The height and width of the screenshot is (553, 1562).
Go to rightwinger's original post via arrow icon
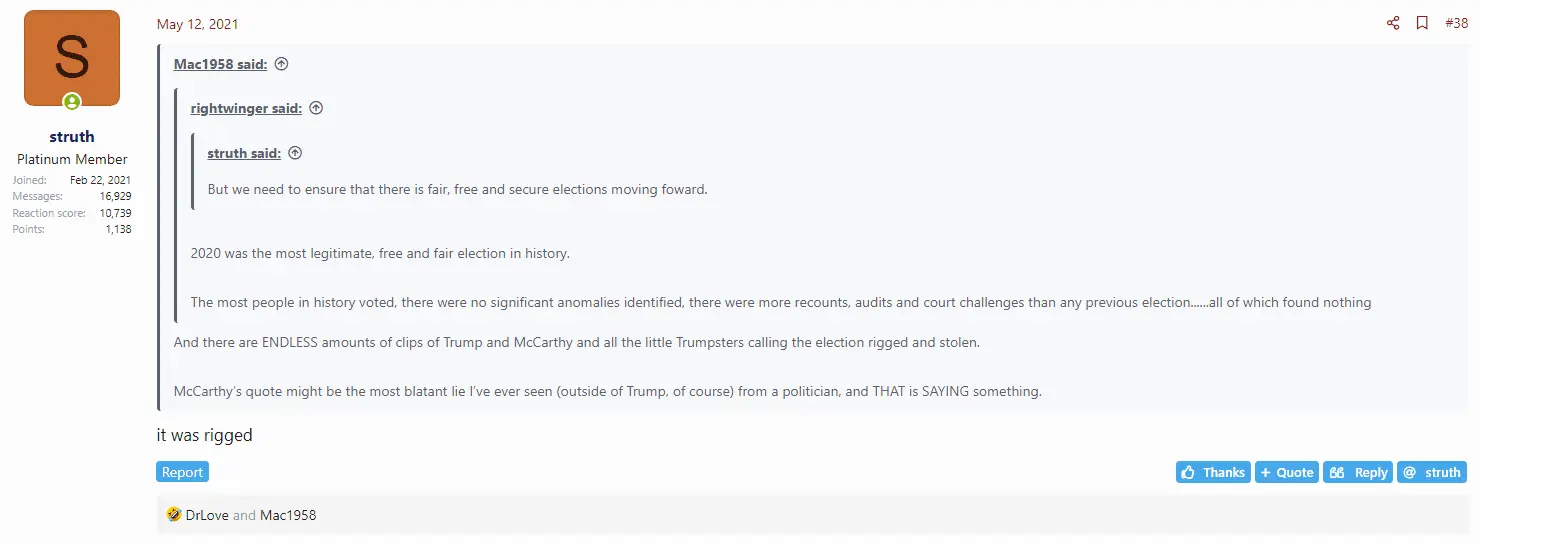pos(316,108)
